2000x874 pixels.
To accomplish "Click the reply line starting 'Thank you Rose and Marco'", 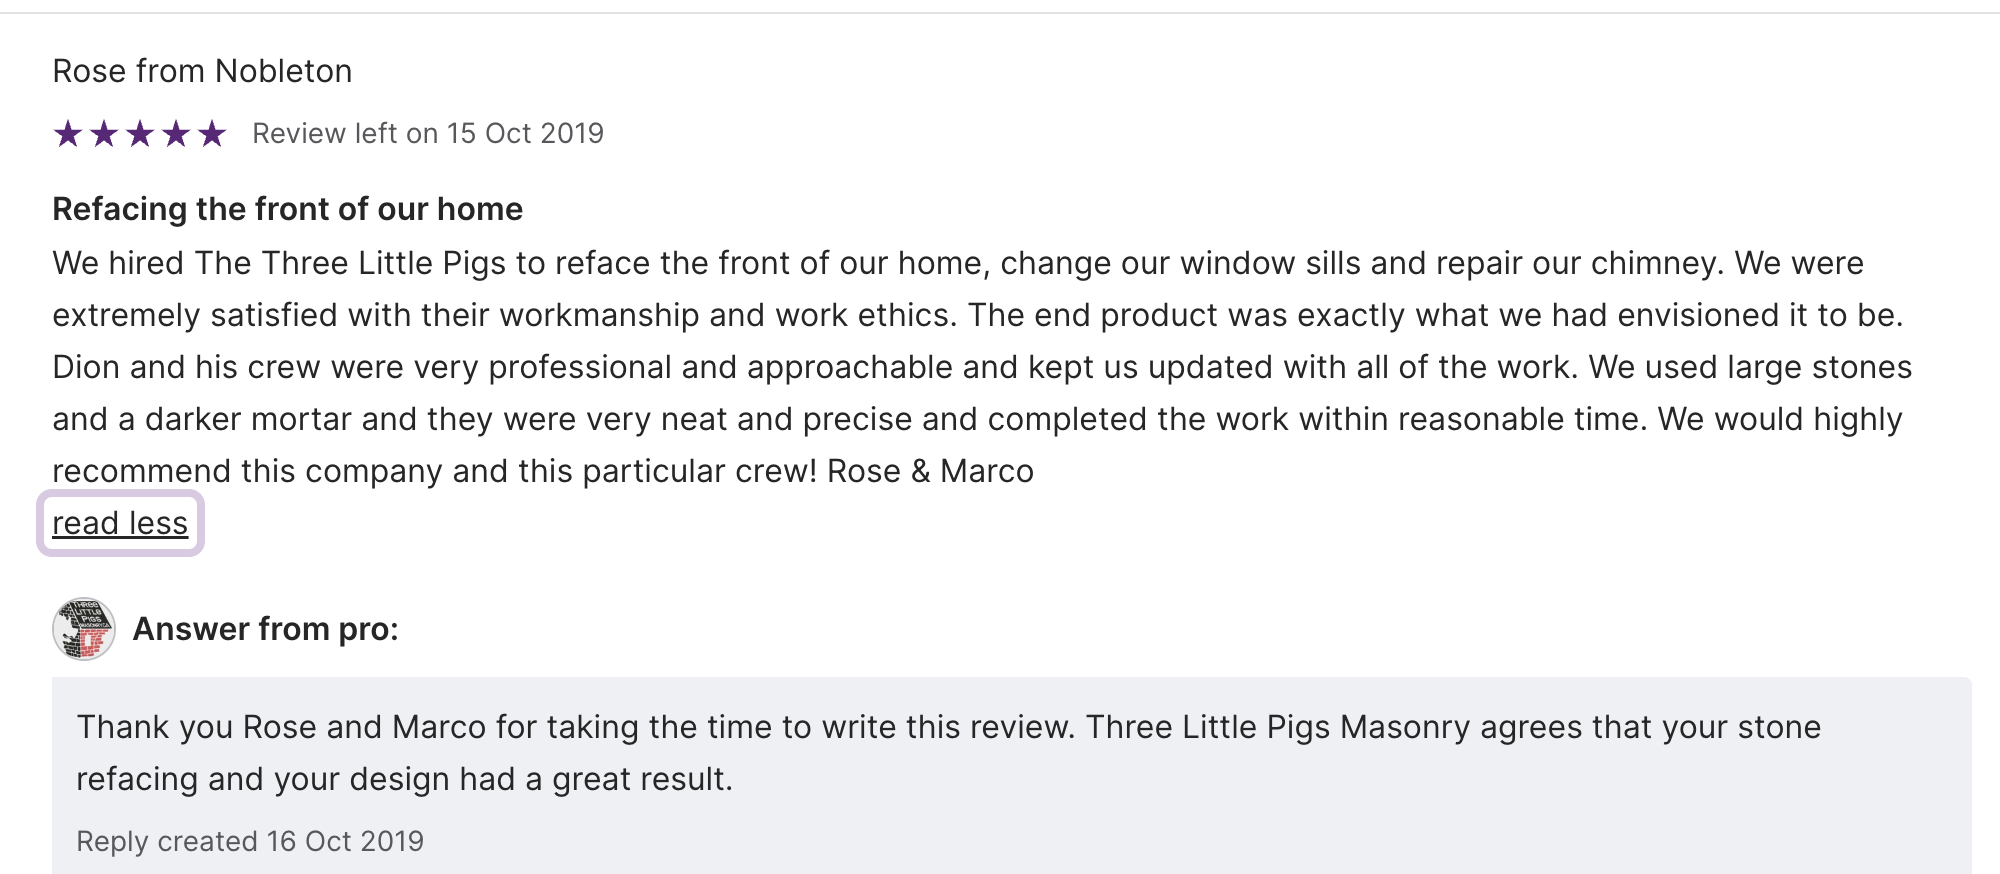I will pyautogui.click(x=948, y=727).
